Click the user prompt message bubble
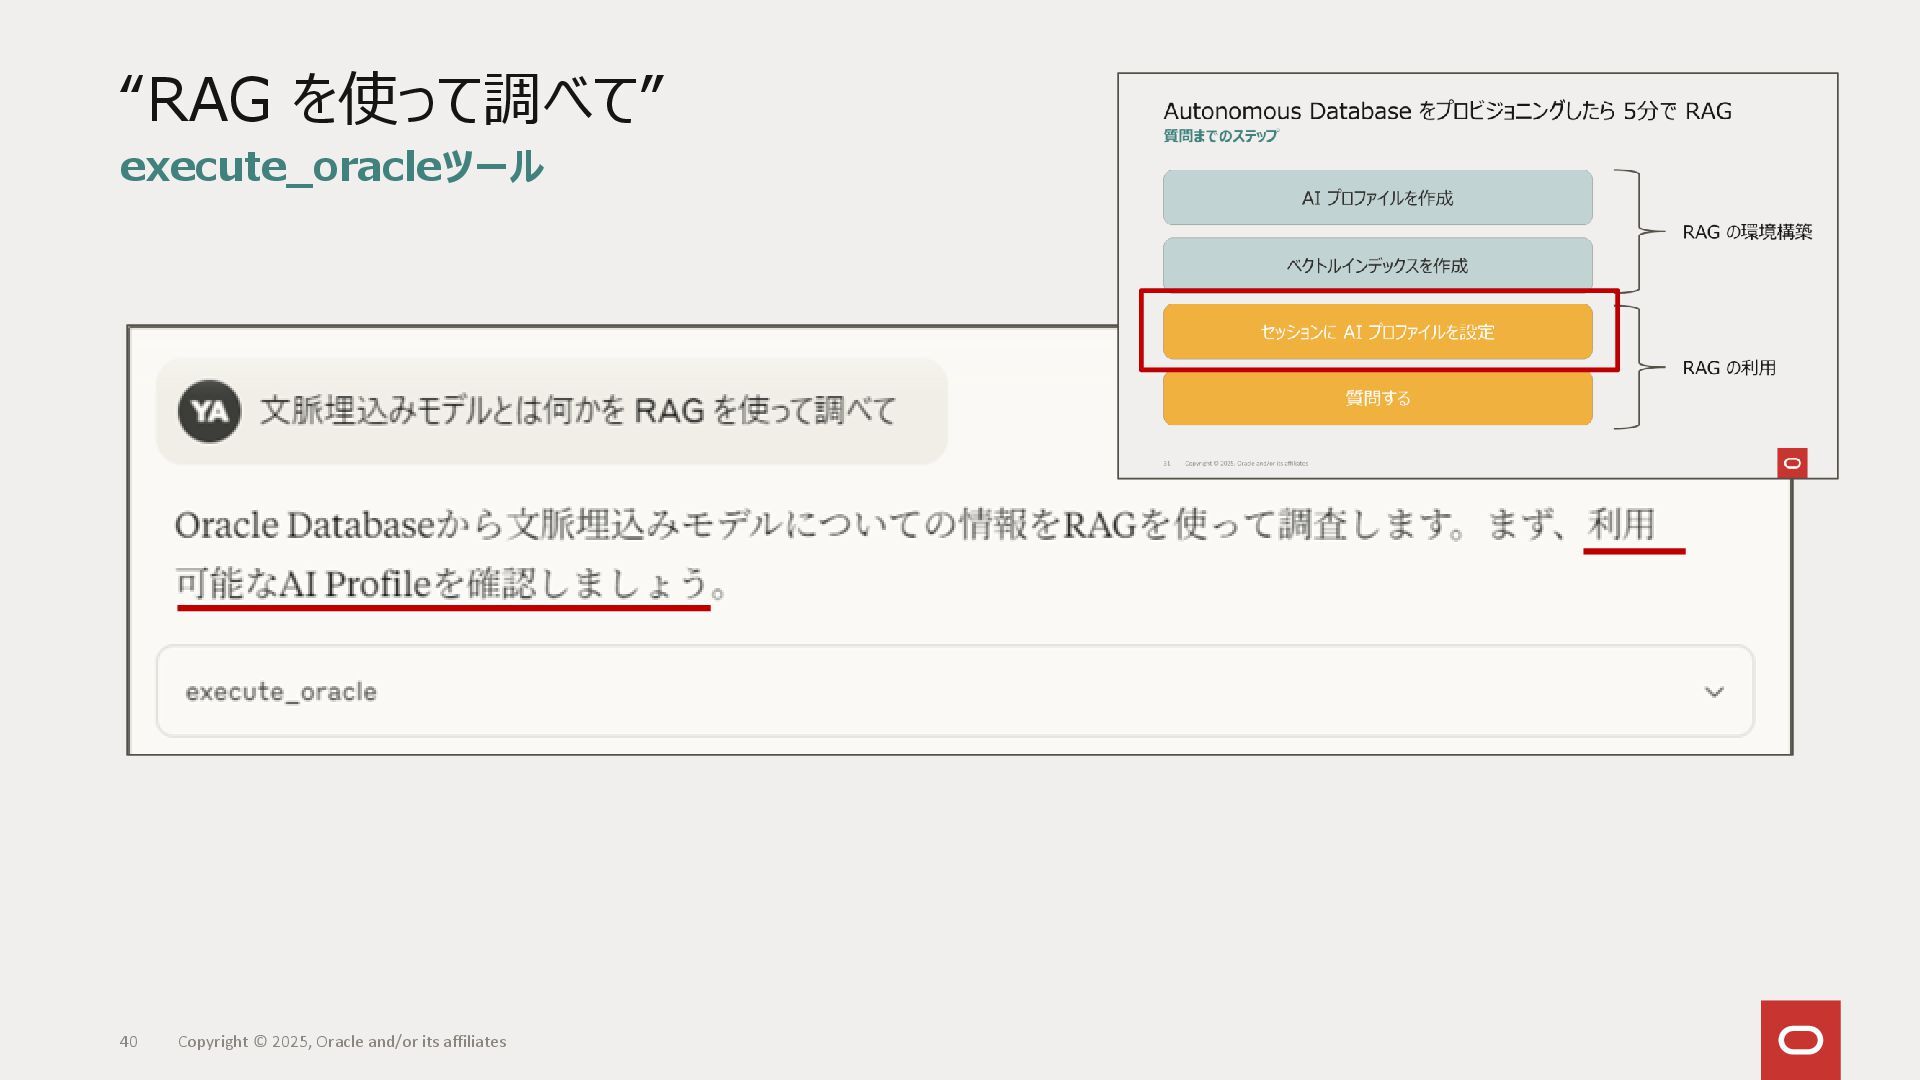1920x1080 pixels. 577,411
